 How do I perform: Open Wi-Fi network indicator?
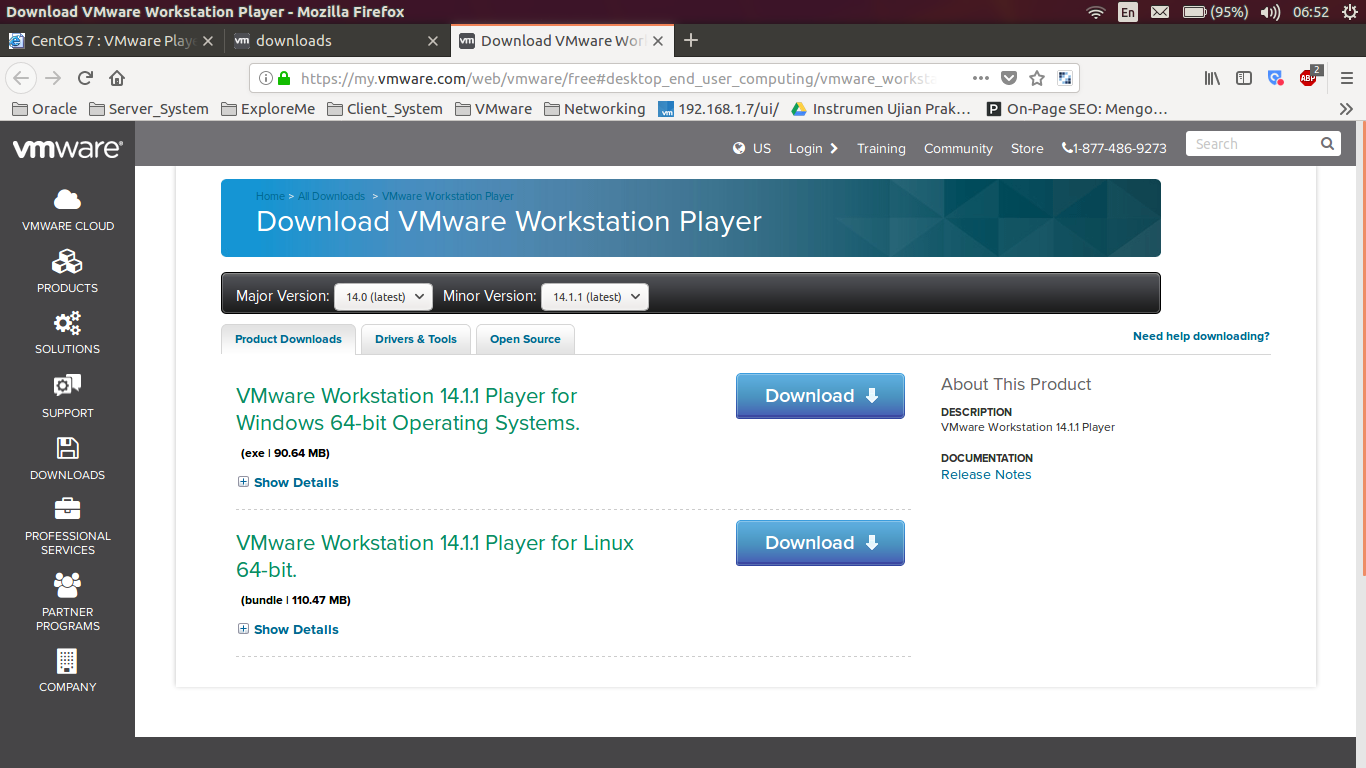pyautogui.click(x=1096, y=12)
